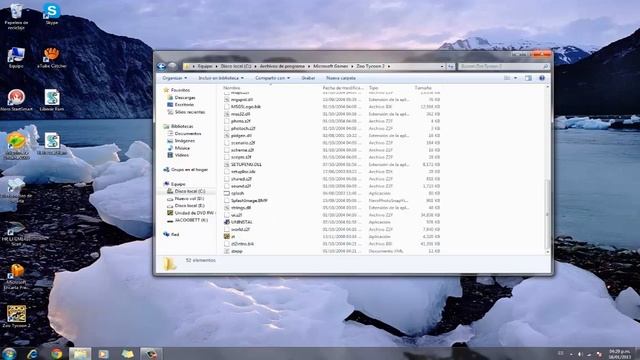The height and width of the screenshot is (360, 640).
Task: Select Bibliotecas in the navigation pane
Action: pyautogui.click(x=182, y=127)
